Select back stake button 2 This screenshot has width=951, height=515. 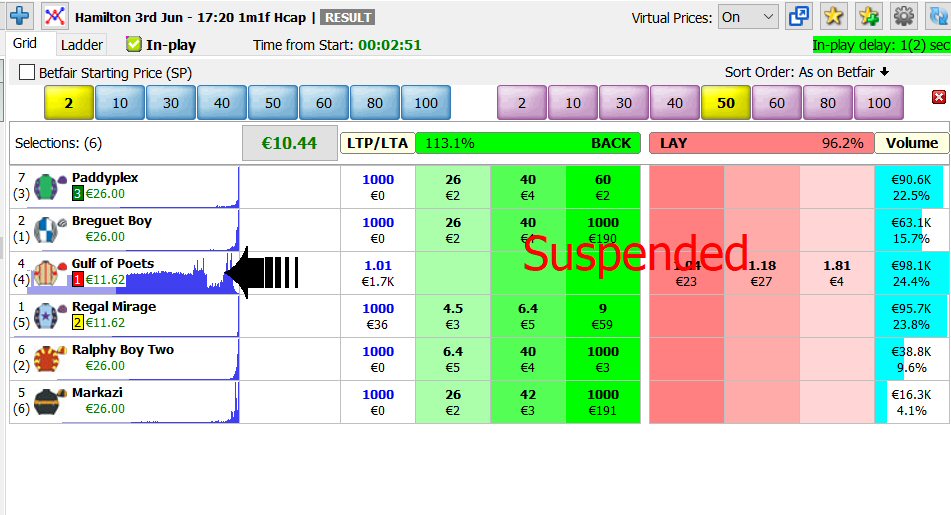pos(69,103)
